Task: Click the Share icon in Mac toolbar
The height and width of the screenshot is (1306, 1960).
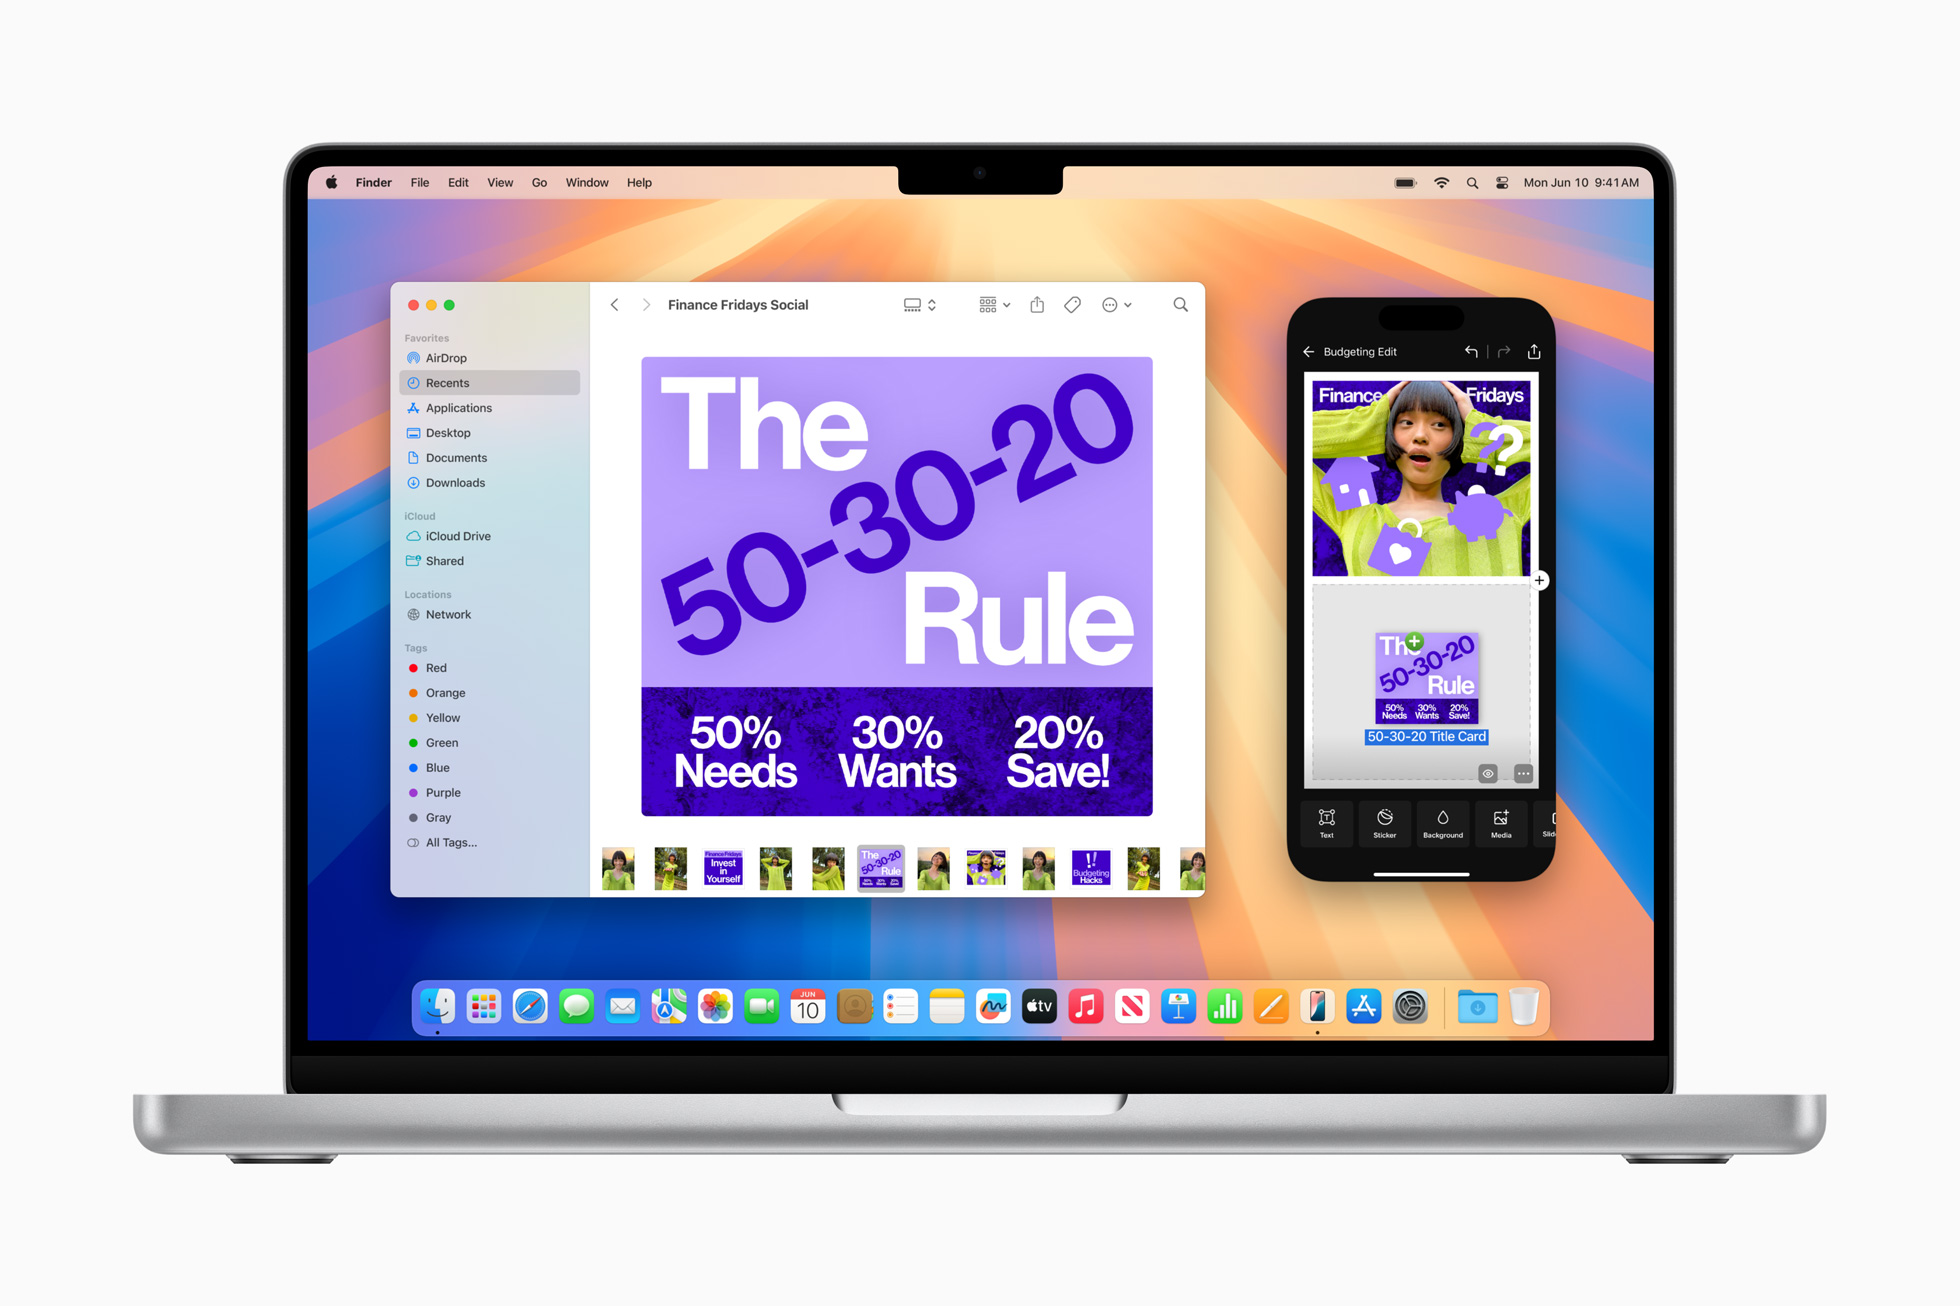Action: 1038,306
